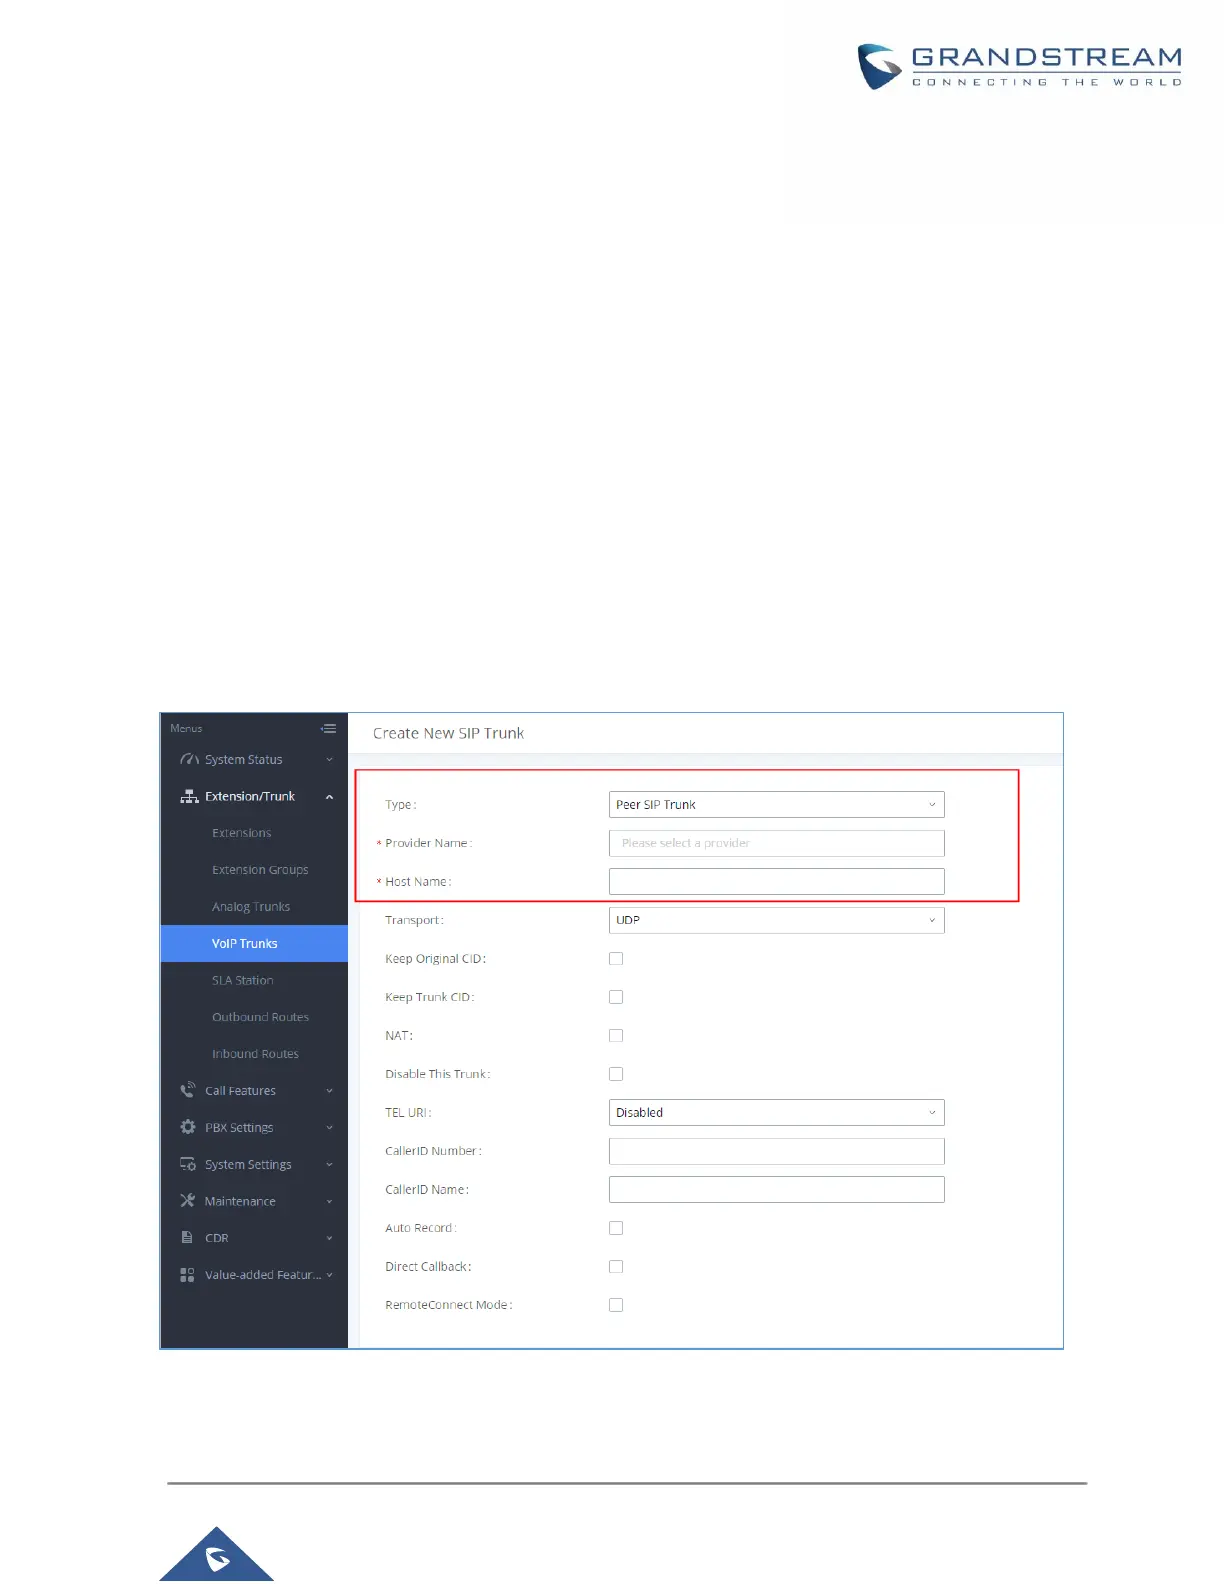The image size is (1224, 1584).
Task: Enable the Keep Original CID checkbox
Action: (616, 959)
